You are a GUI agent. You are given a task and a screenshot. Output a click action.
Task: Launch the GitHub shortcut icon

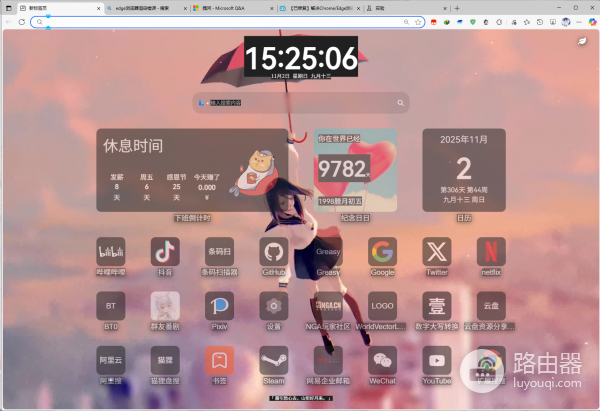click(273, 251)
